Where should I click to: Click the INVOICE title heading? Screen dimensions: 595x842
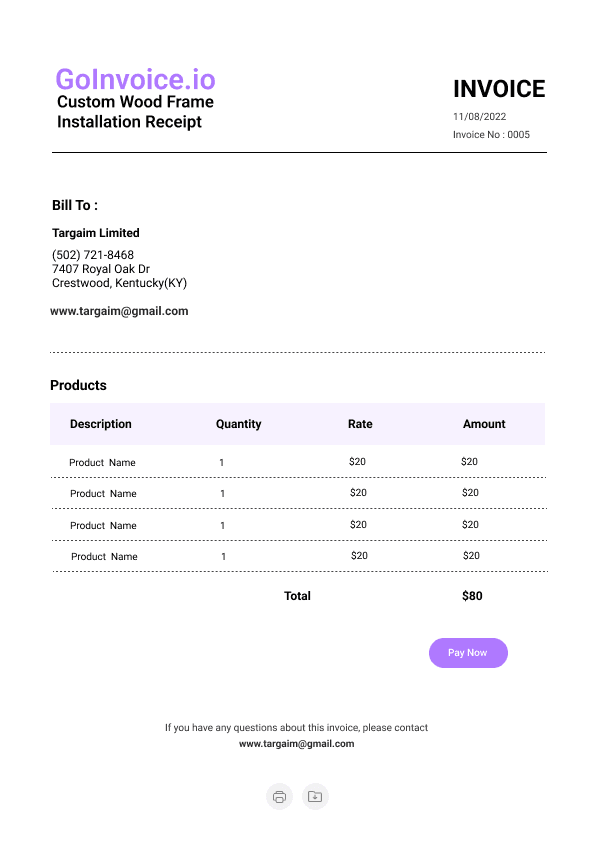point(499,89)
